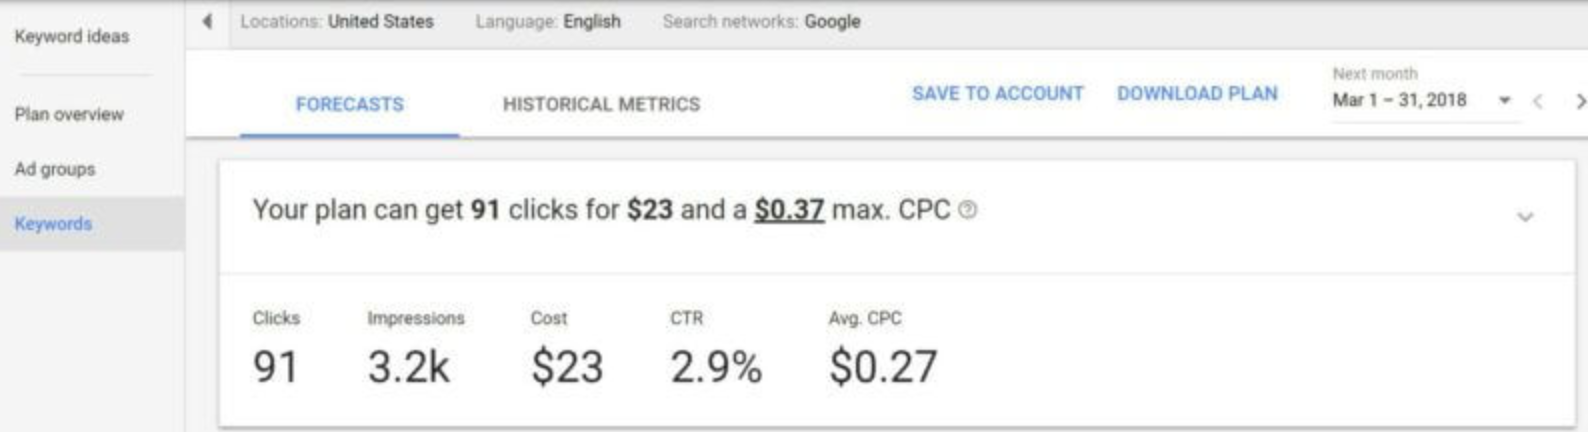
Task: Go to previous month with left chevron
Action: tap(1538, 101)
